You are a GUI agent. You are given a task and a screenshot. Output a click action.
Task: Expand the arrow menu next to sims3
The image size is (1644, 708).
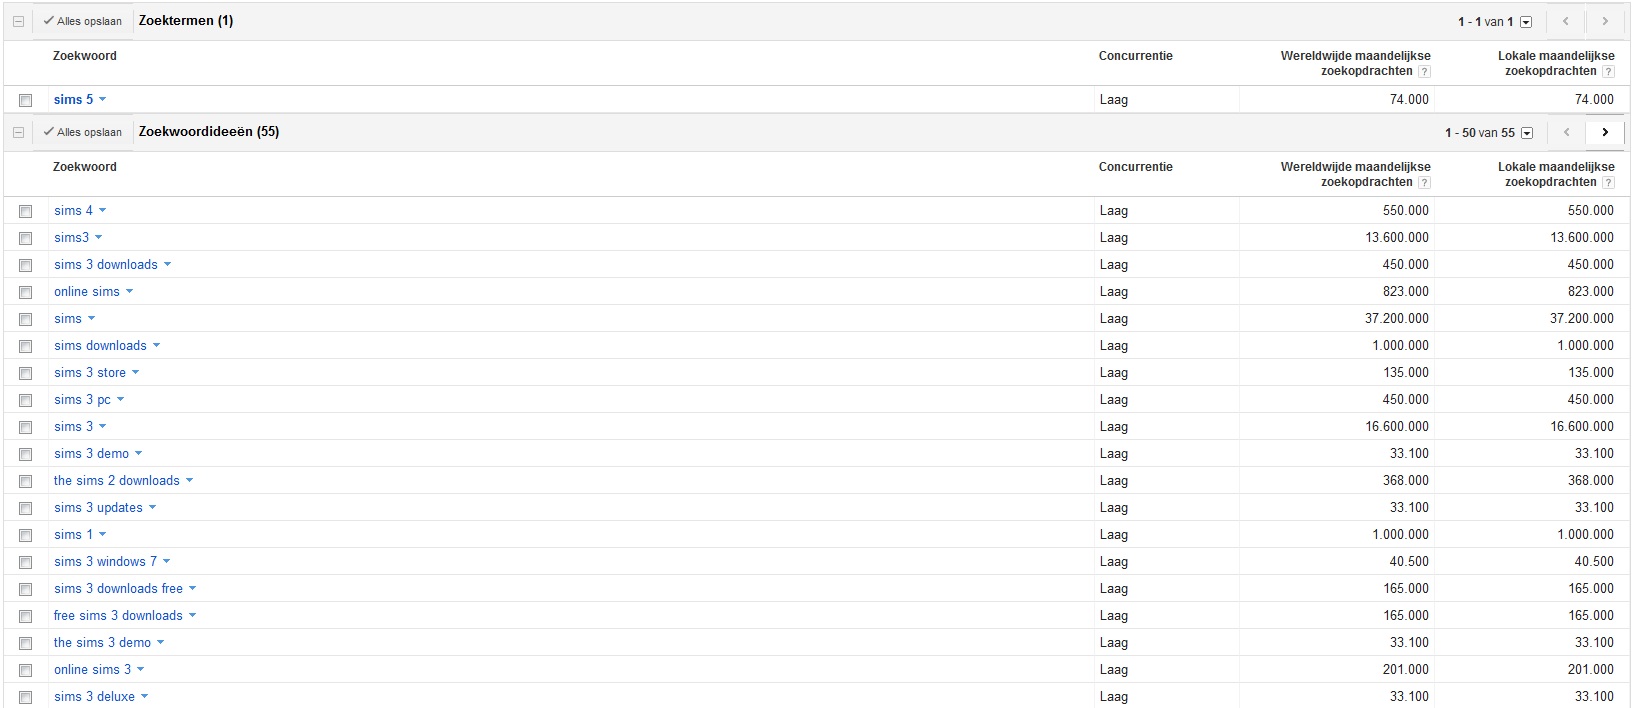[98, 238]
